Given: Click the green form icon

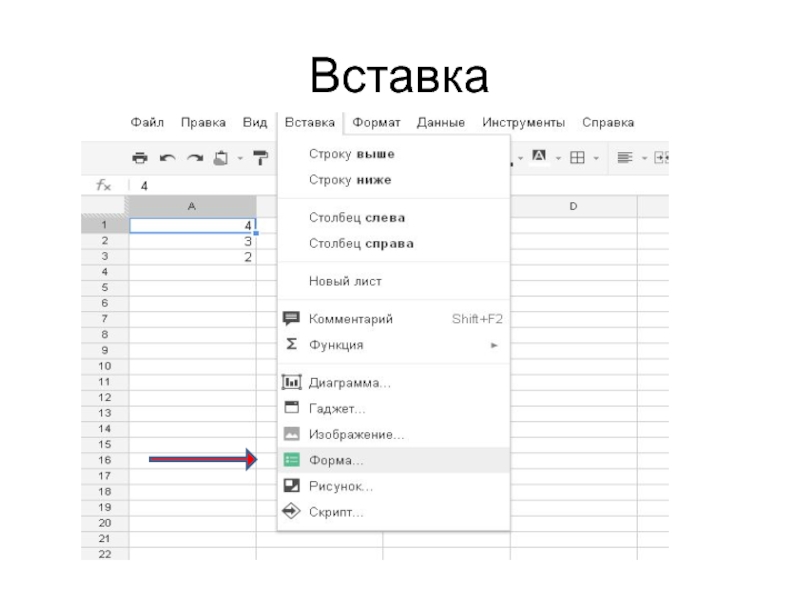Looking at the screenshot, I should click(x=291, y=460).
